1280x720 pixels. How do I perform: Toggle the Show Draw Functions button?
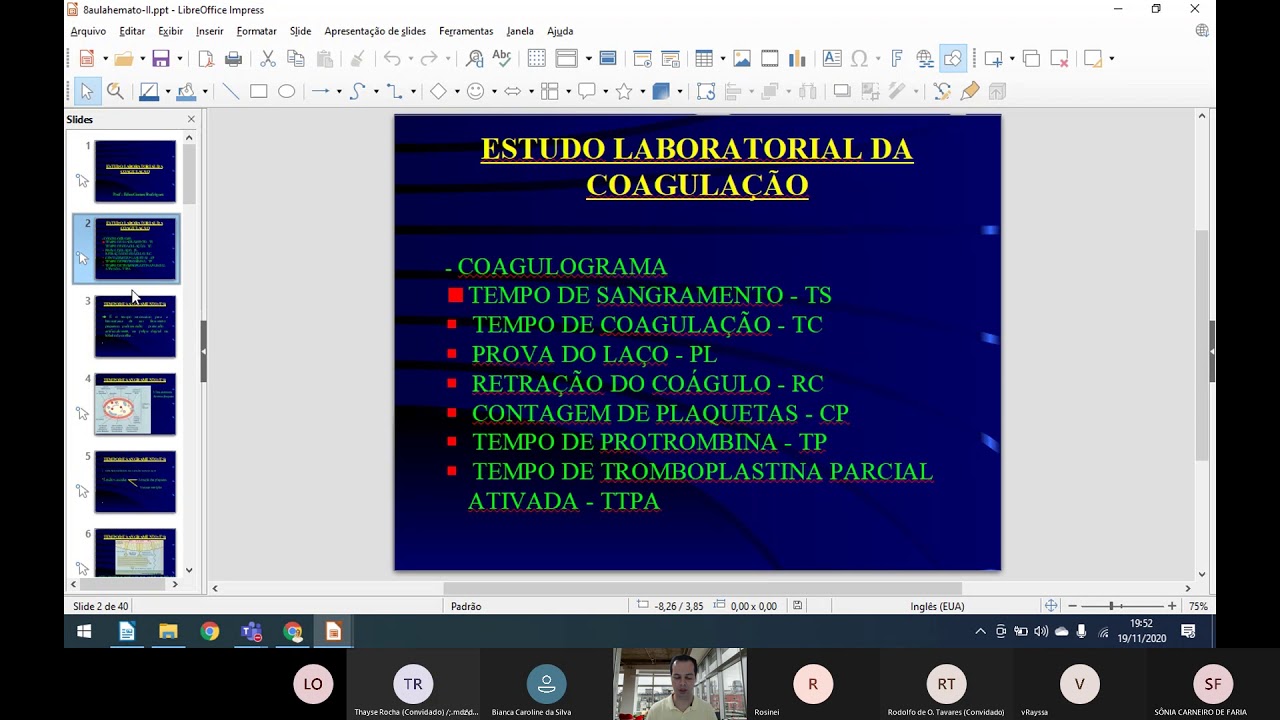point(952,59)
